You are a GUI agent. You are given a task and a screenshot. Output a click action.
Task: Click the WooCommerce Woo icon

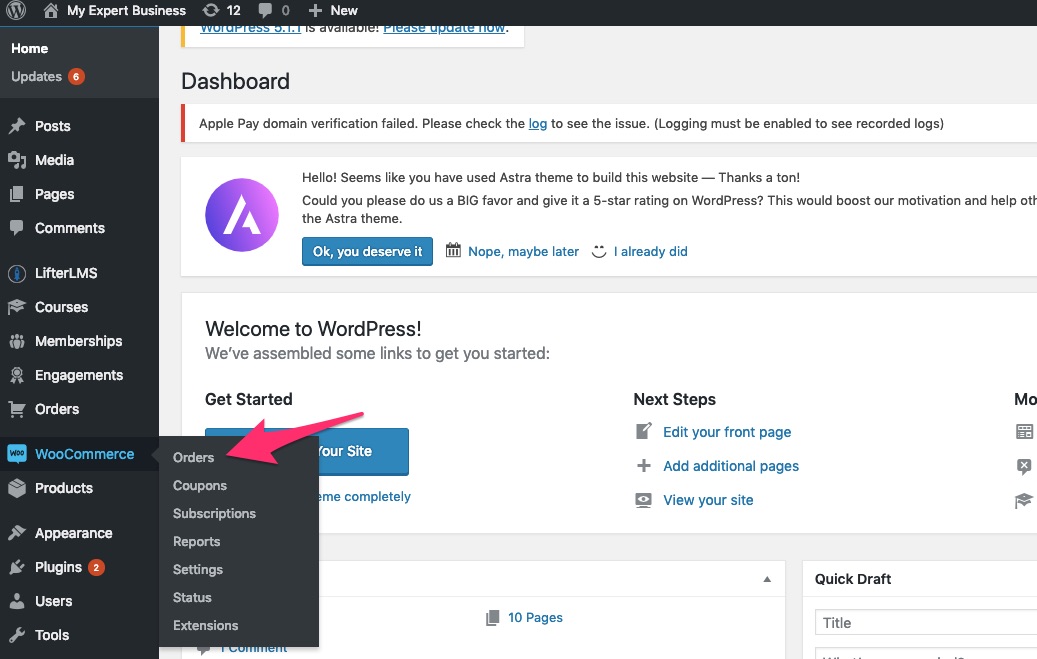coord(17,454)
